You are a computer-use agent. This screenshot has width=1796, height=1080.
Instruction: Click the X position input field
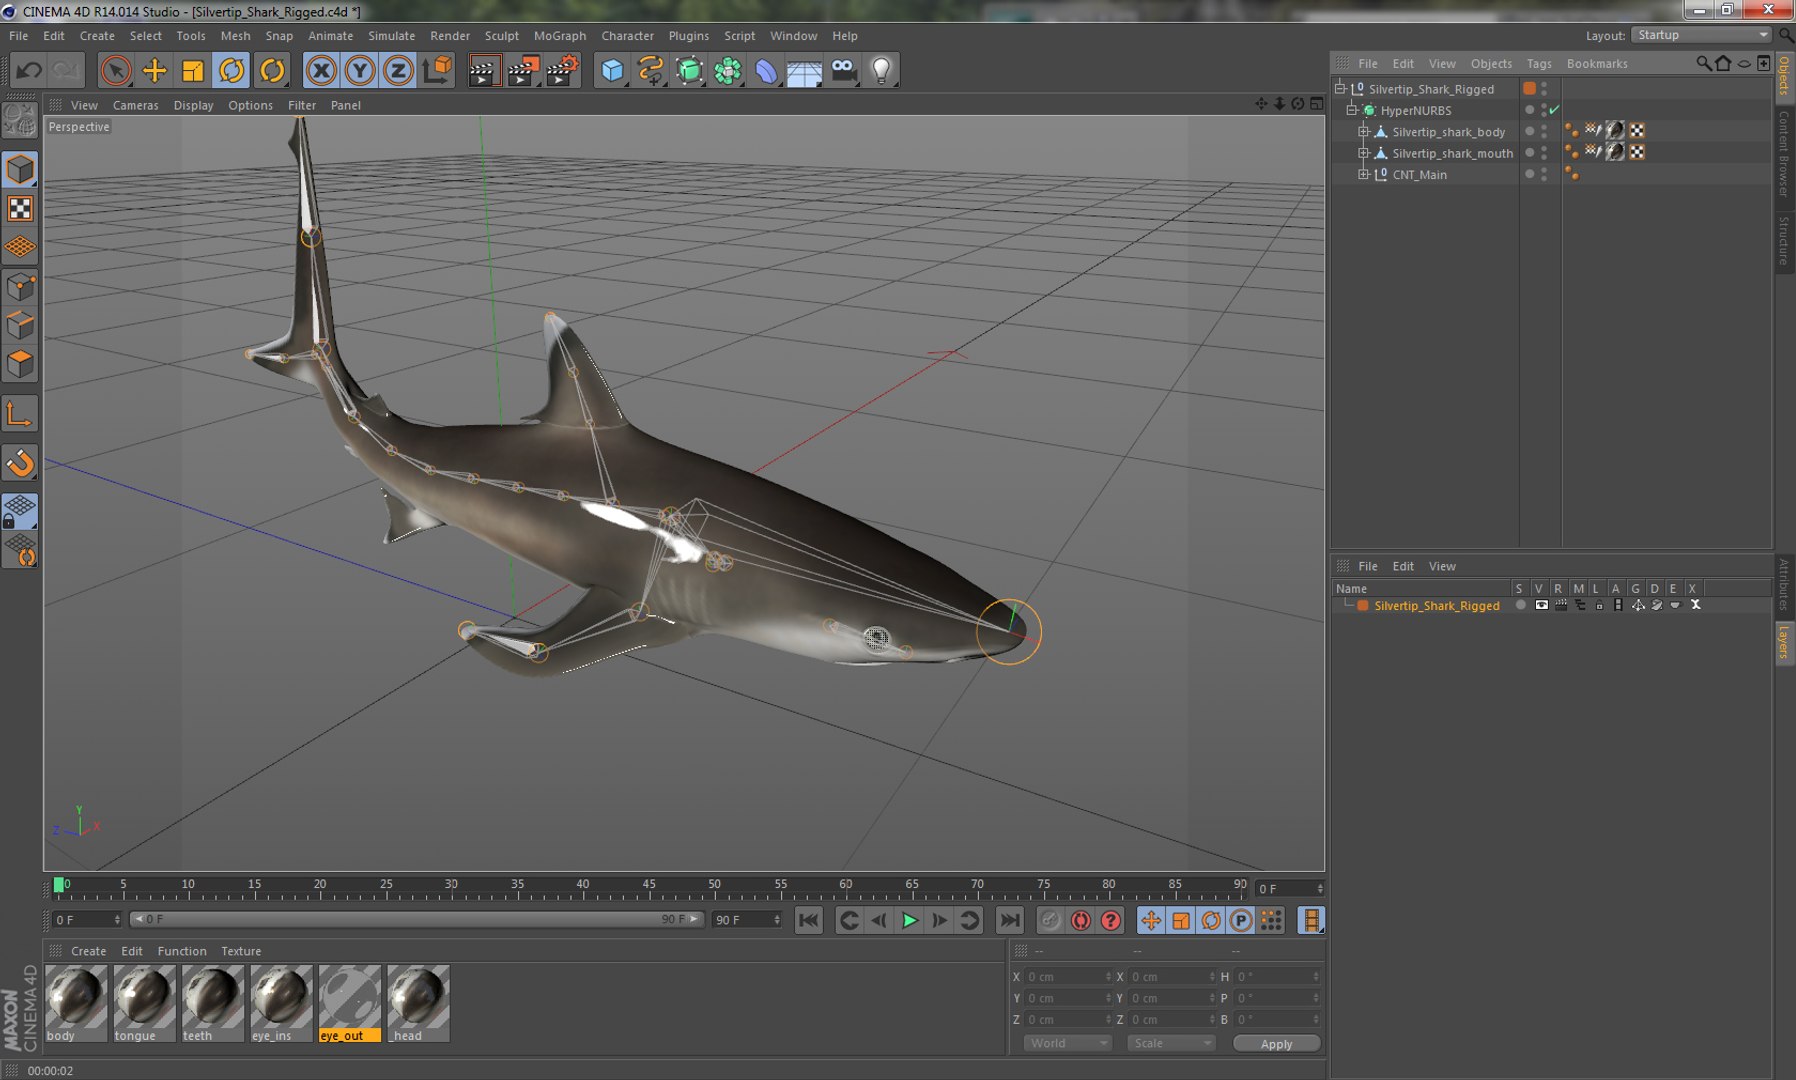(1068, 977)
